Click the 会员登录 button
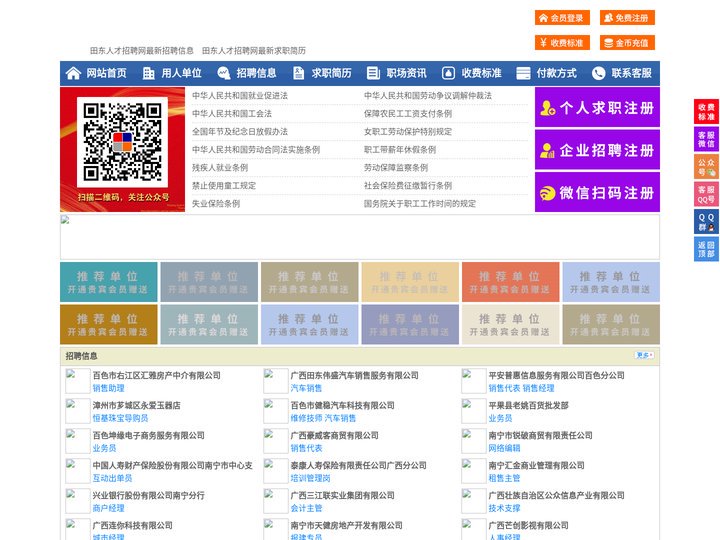Screen dimensions: 720x540 click(x=562, y=18)
